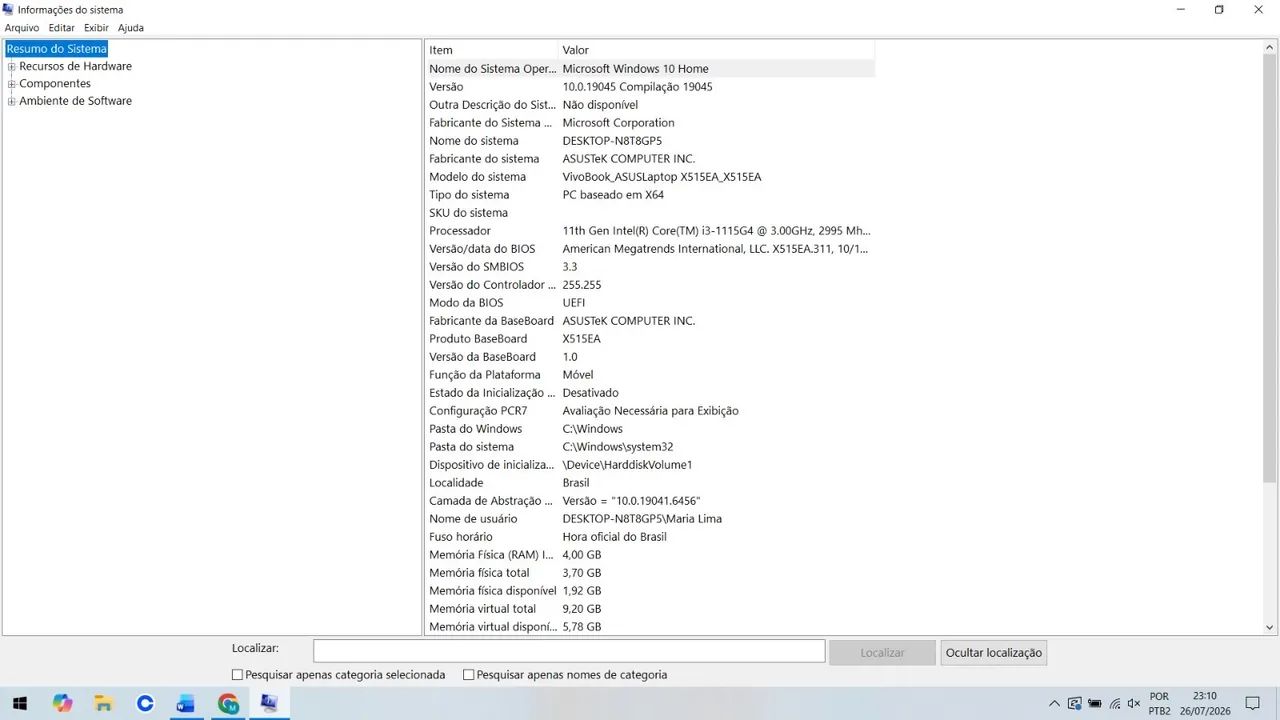Select the Fuso horário row
This screenshot has width=1280, height=720.
(650, 537)
